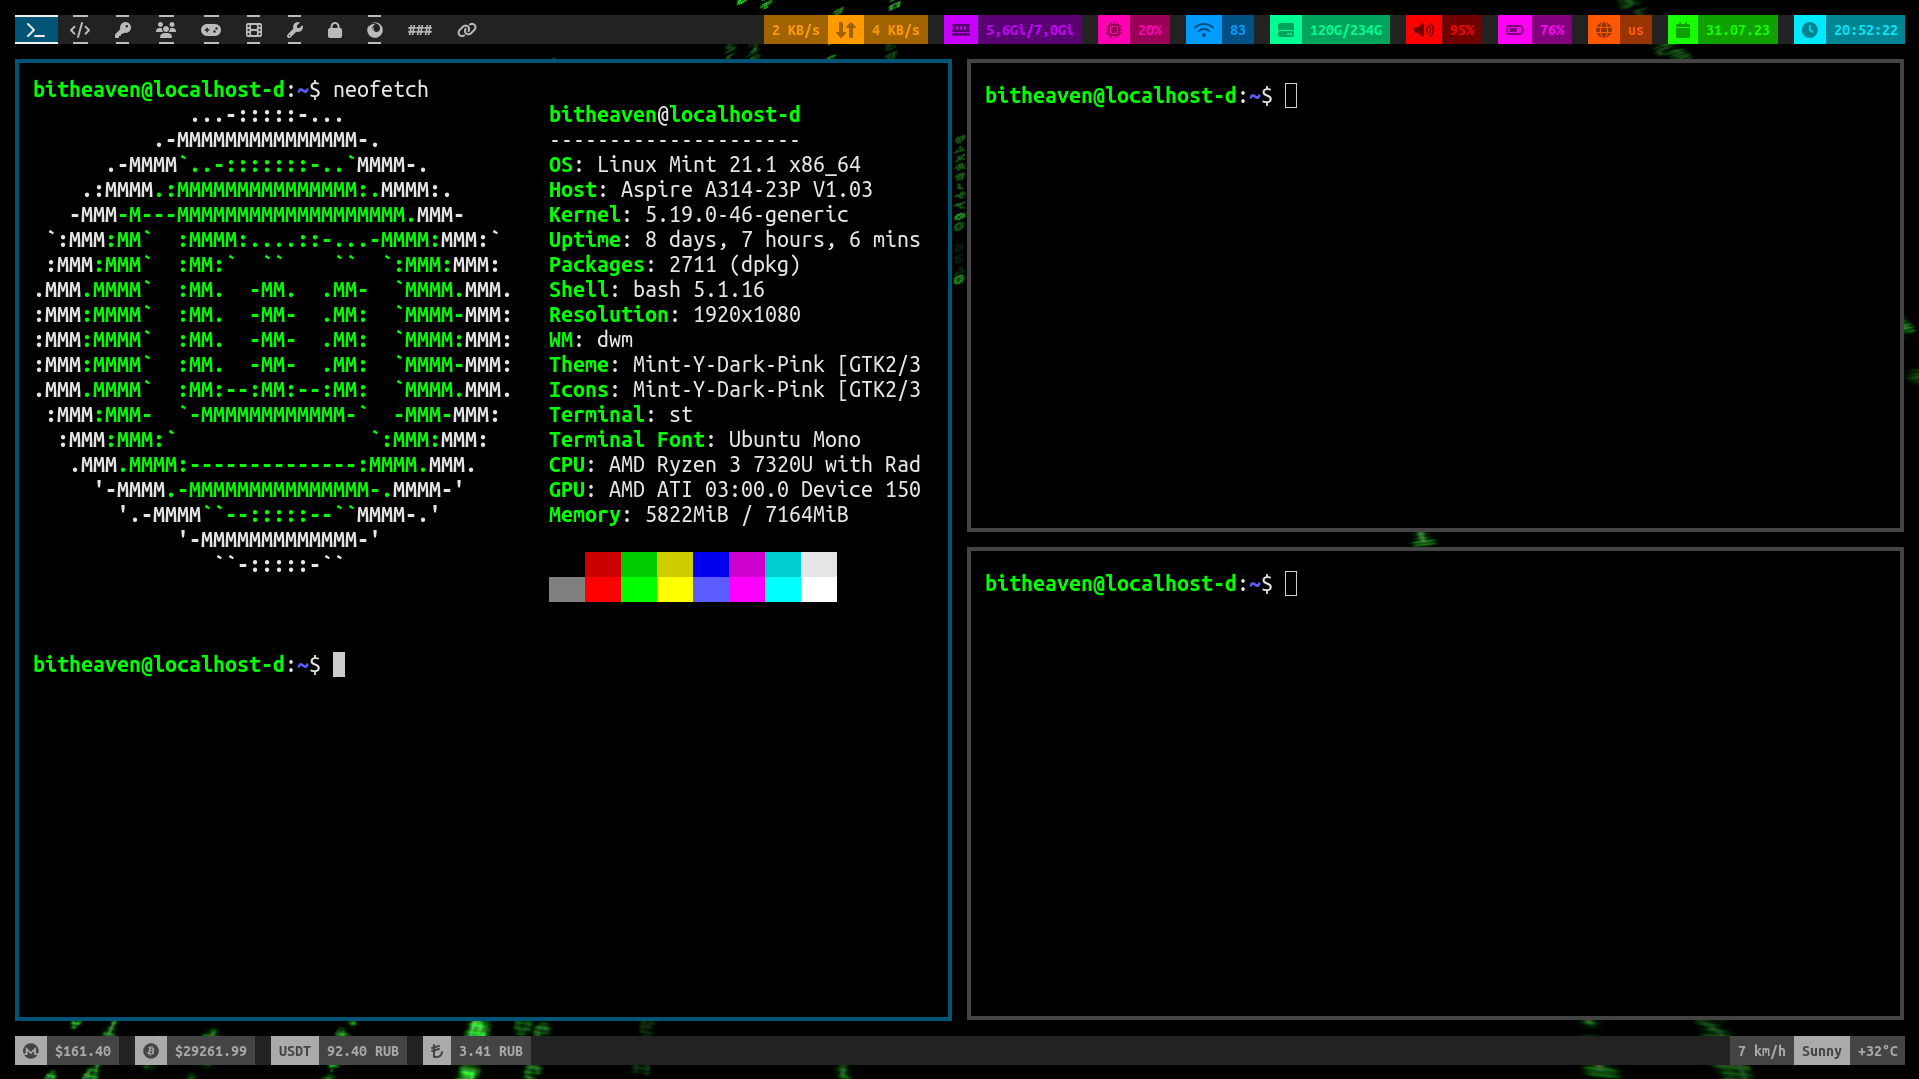Click the date 31.07.23
Viewport: 1919px width, 1079px height.
pos(1738,30)
